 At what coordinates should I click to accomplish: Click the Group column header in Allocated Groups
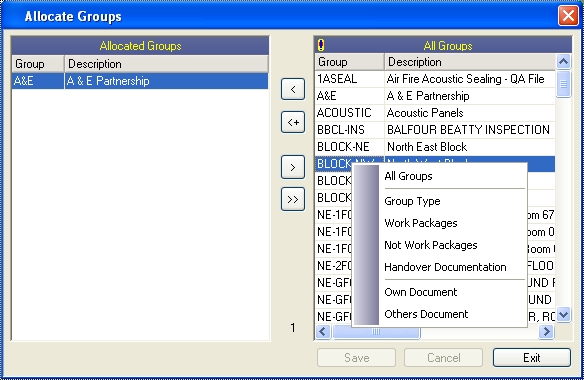(x=38, y=64)
